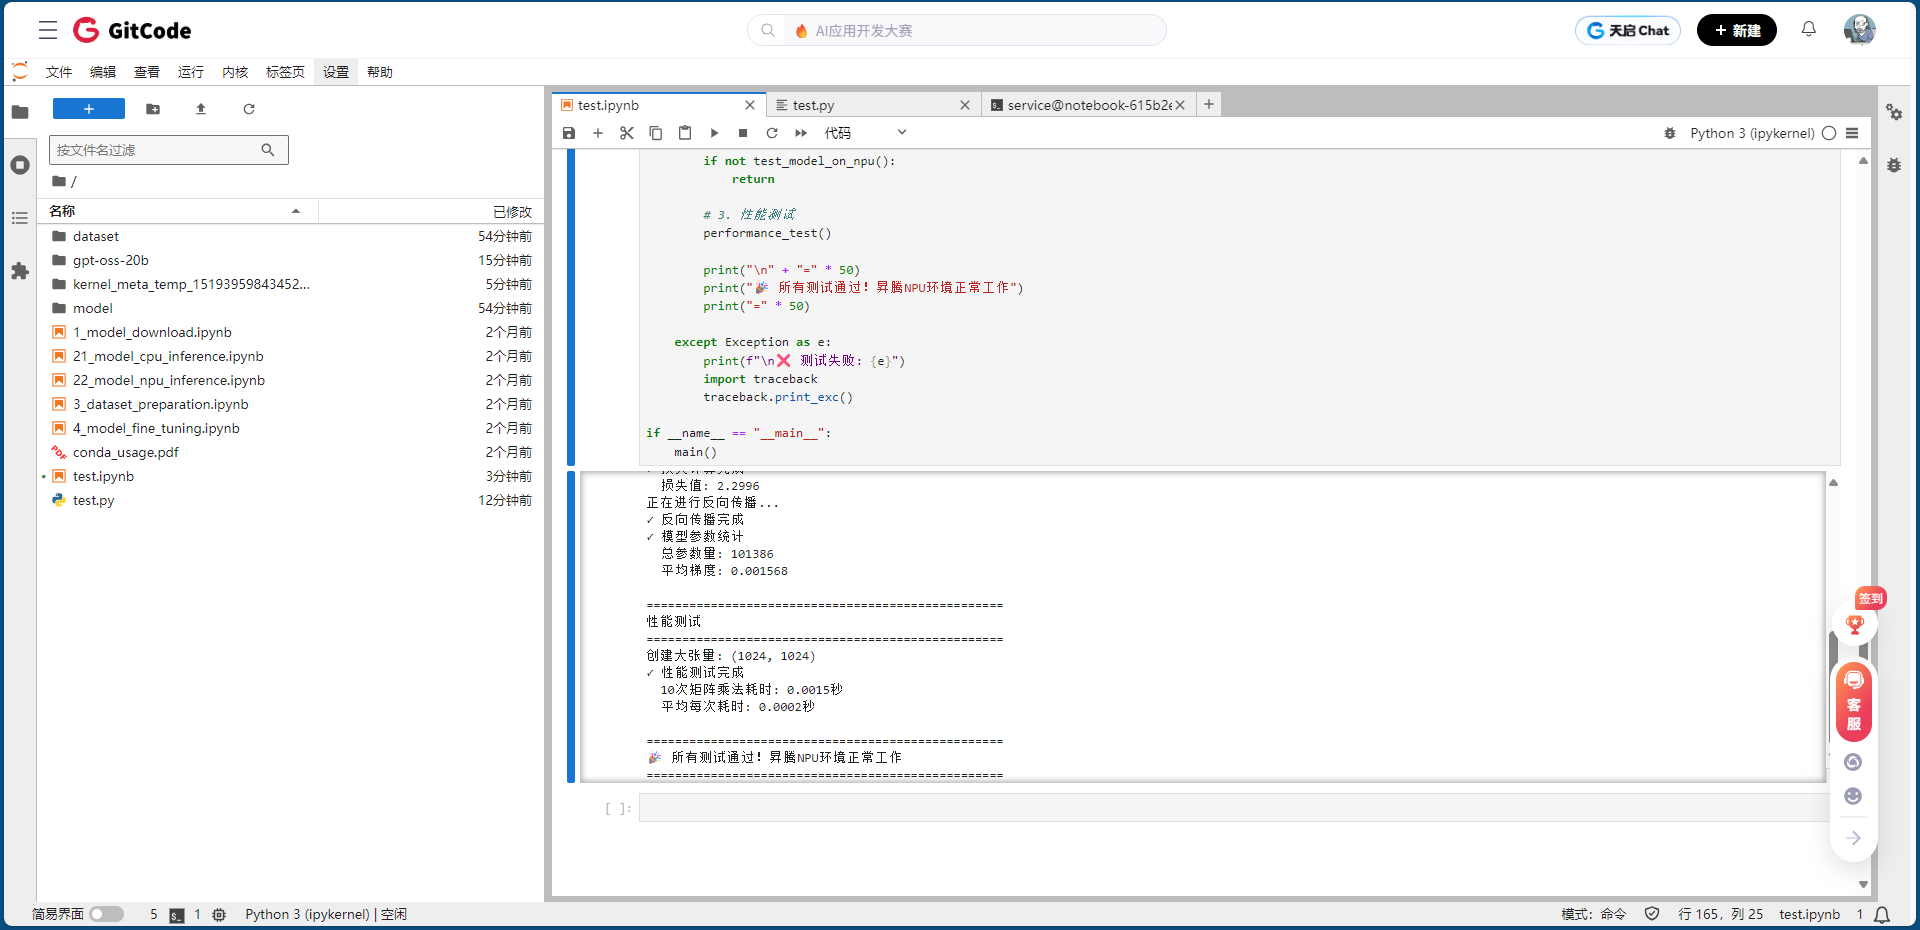Open the 运行 menu
The height and width of the screenshot is (930, 1920).
click(191, 72)
